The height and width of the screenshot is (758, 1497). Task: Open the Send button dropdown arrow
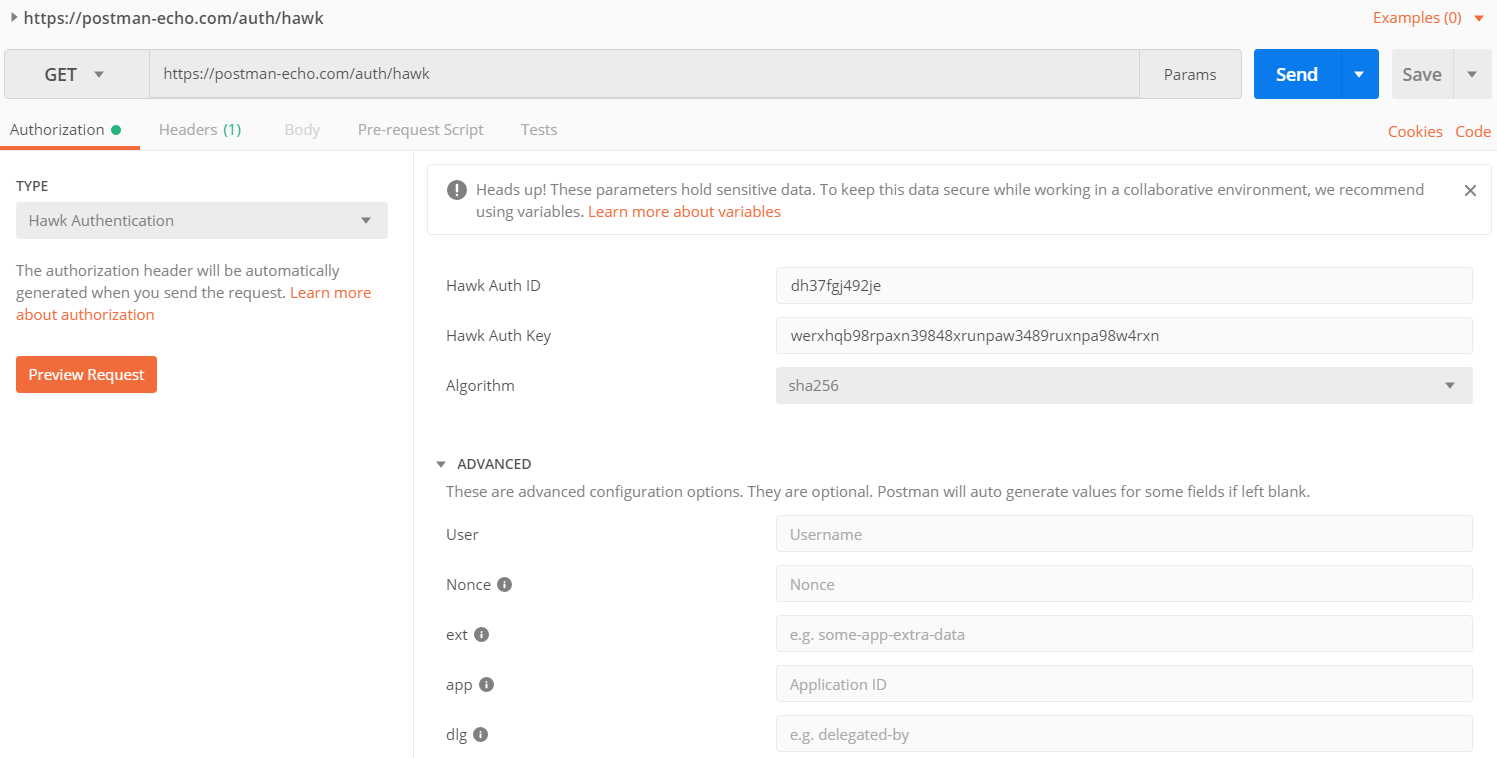(1359, 74)
